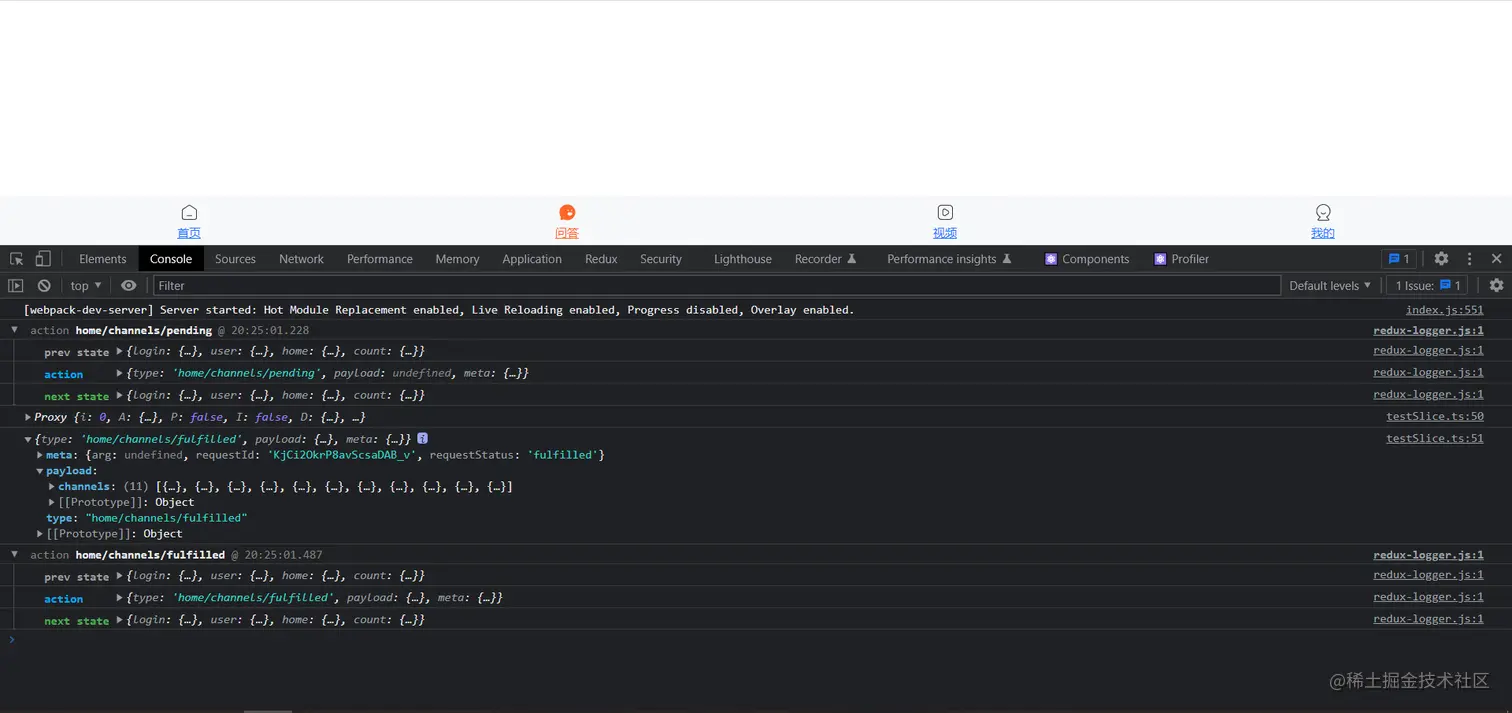Switch to the Elements tab
This screenshot has width=1512, height=713.
pos(103,259)
